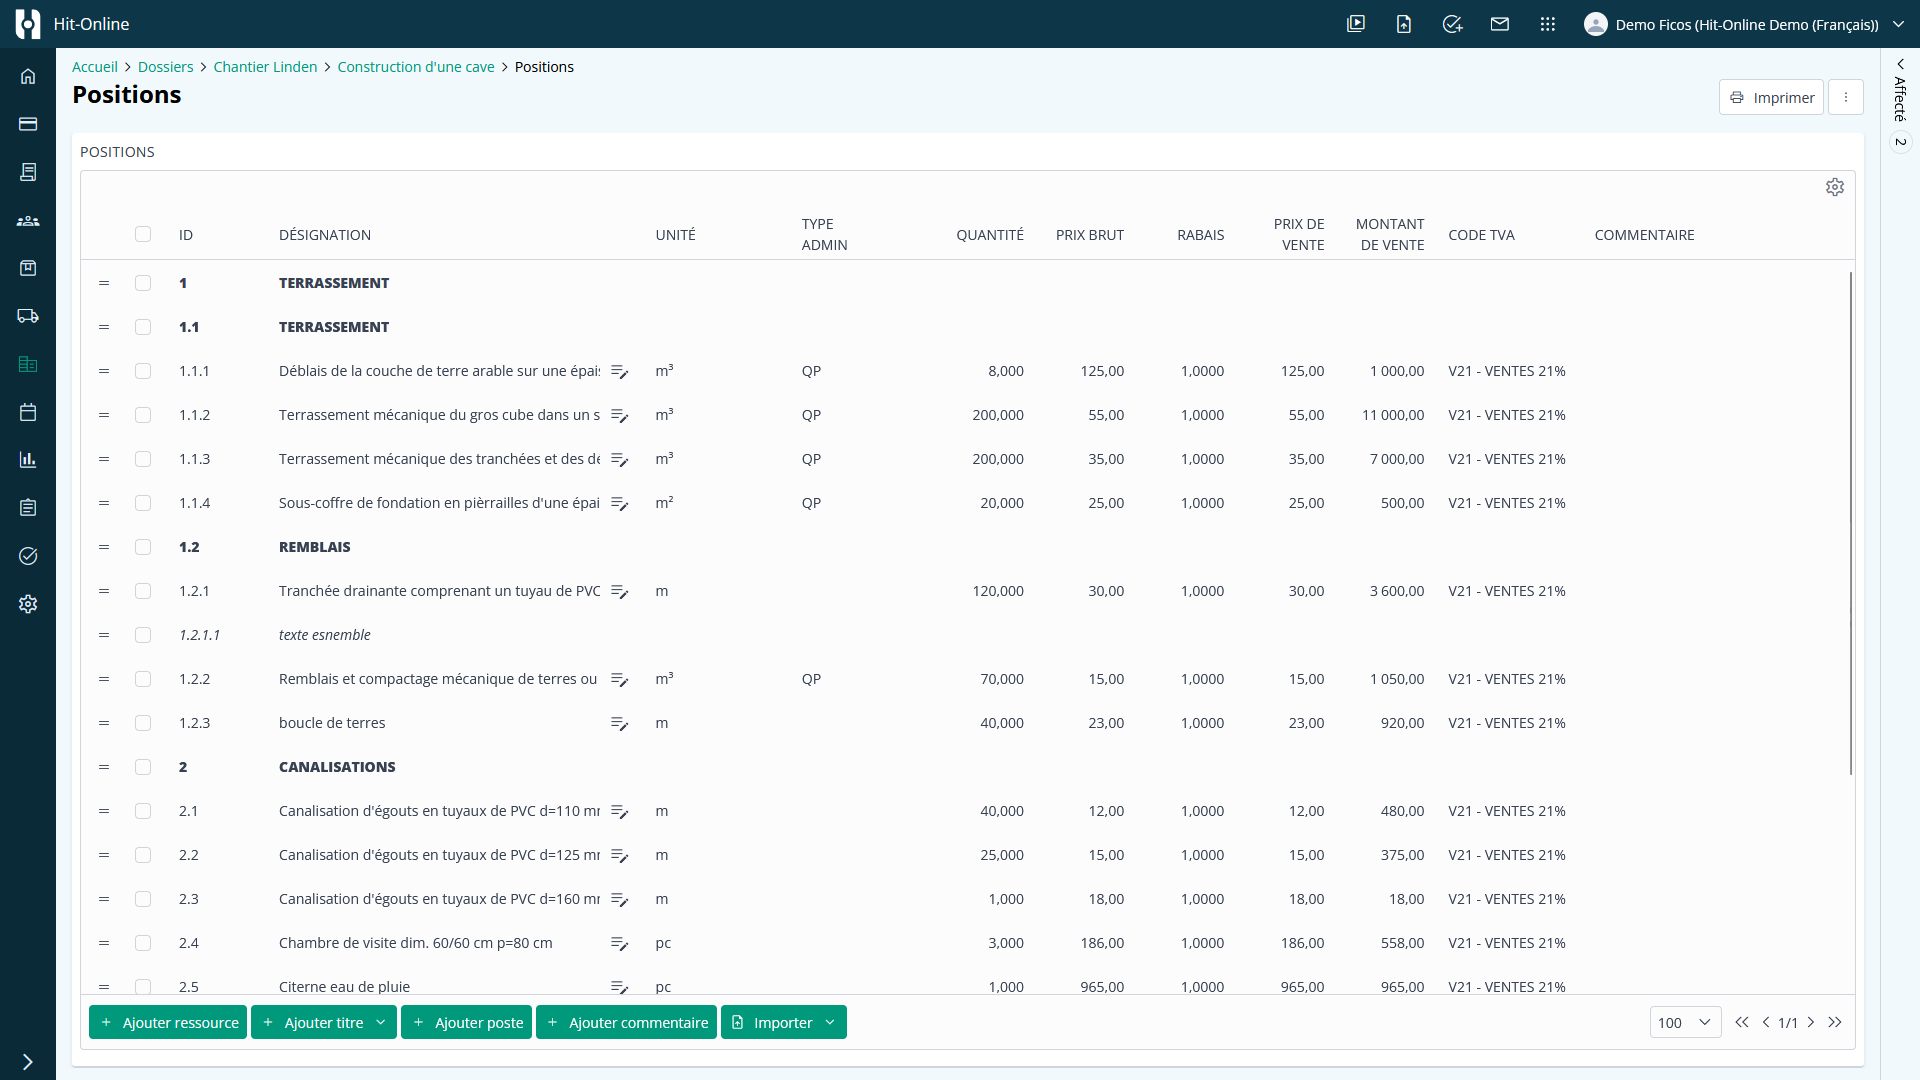Open the home icon in the sidebar
The width and height of the screenshot is (1920, 1080).
[x=28, y=76]
